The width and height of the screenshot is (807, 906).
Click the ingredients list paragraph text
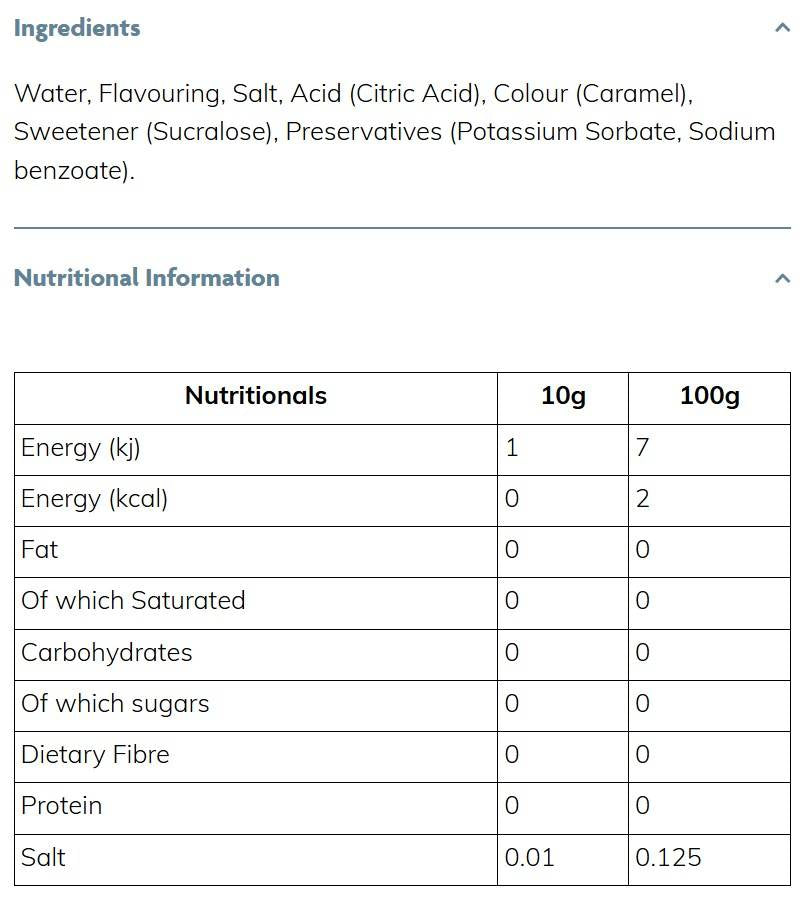(394, 132)
